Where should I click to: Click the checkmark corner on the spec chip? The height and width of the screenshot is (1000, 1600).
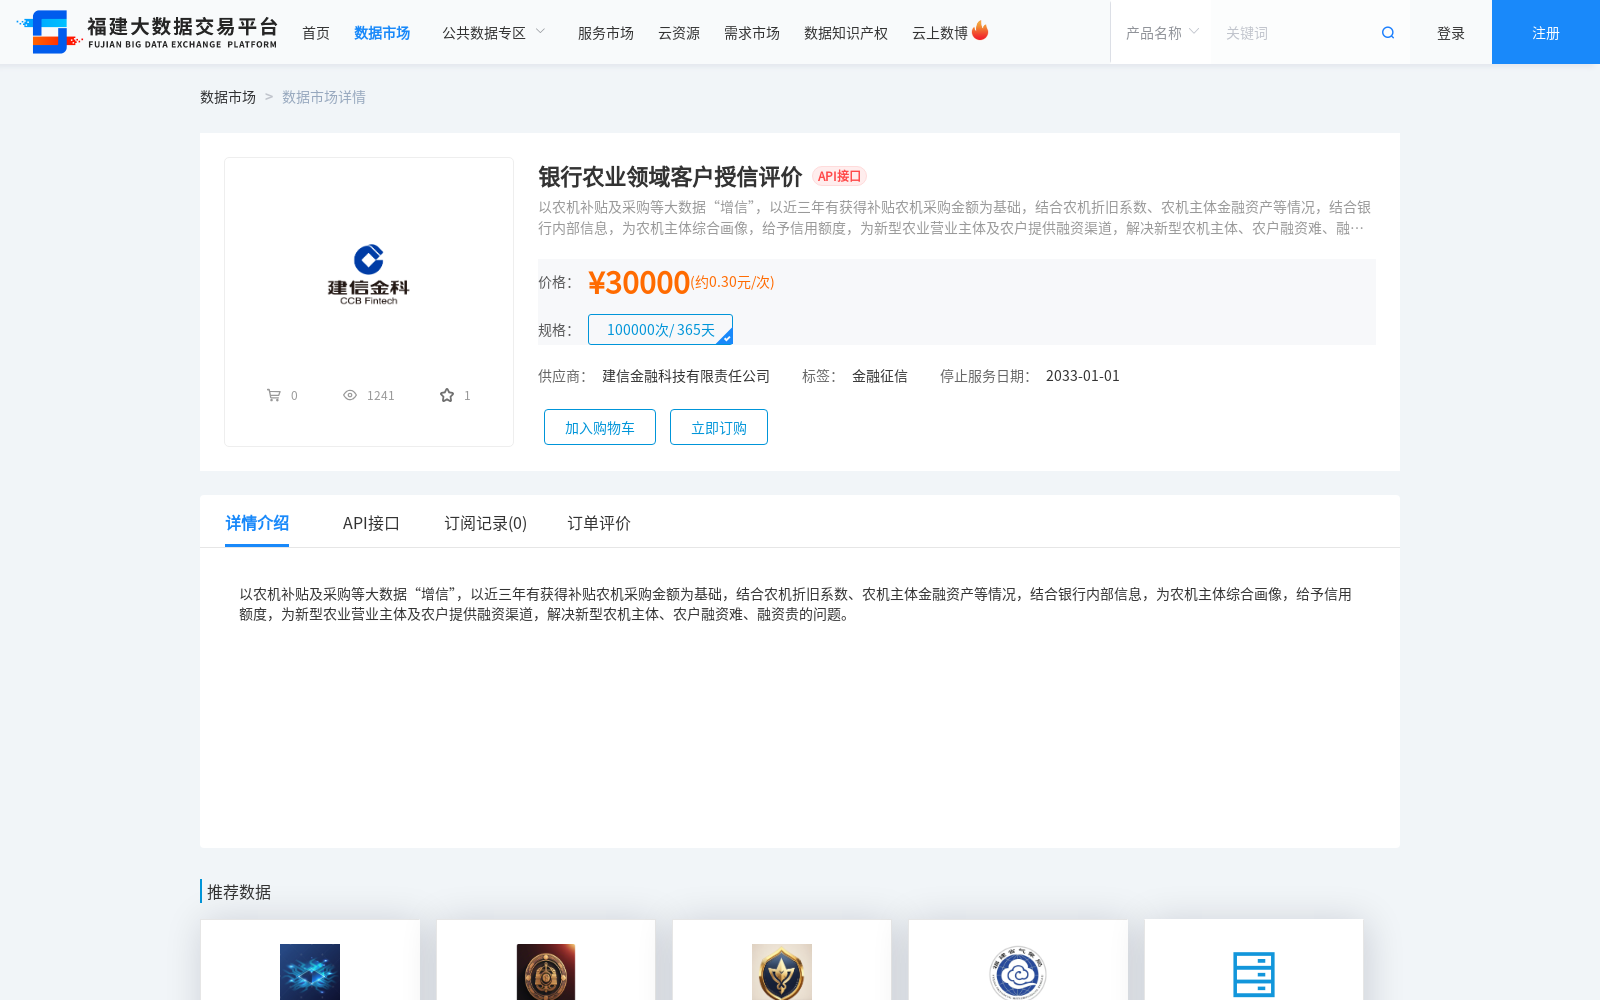tap(726, 337)
